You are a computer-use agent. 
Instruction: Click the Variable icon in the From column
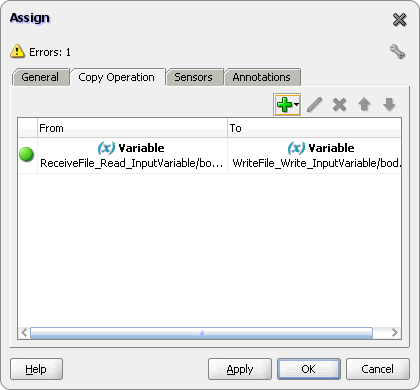point(106,148)
